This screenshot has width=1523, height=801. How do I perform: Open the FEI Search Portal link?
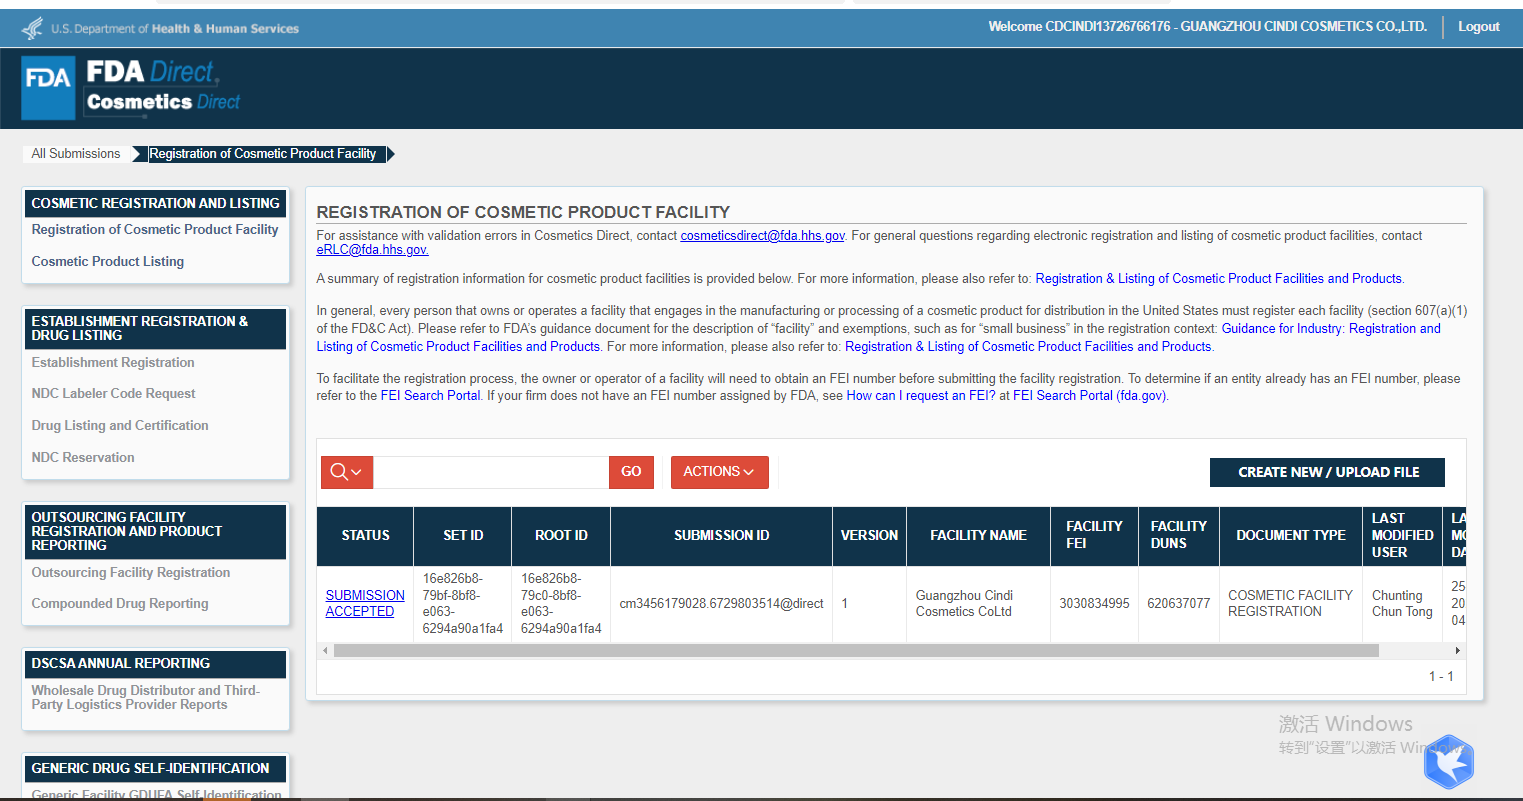pos(430,396)
